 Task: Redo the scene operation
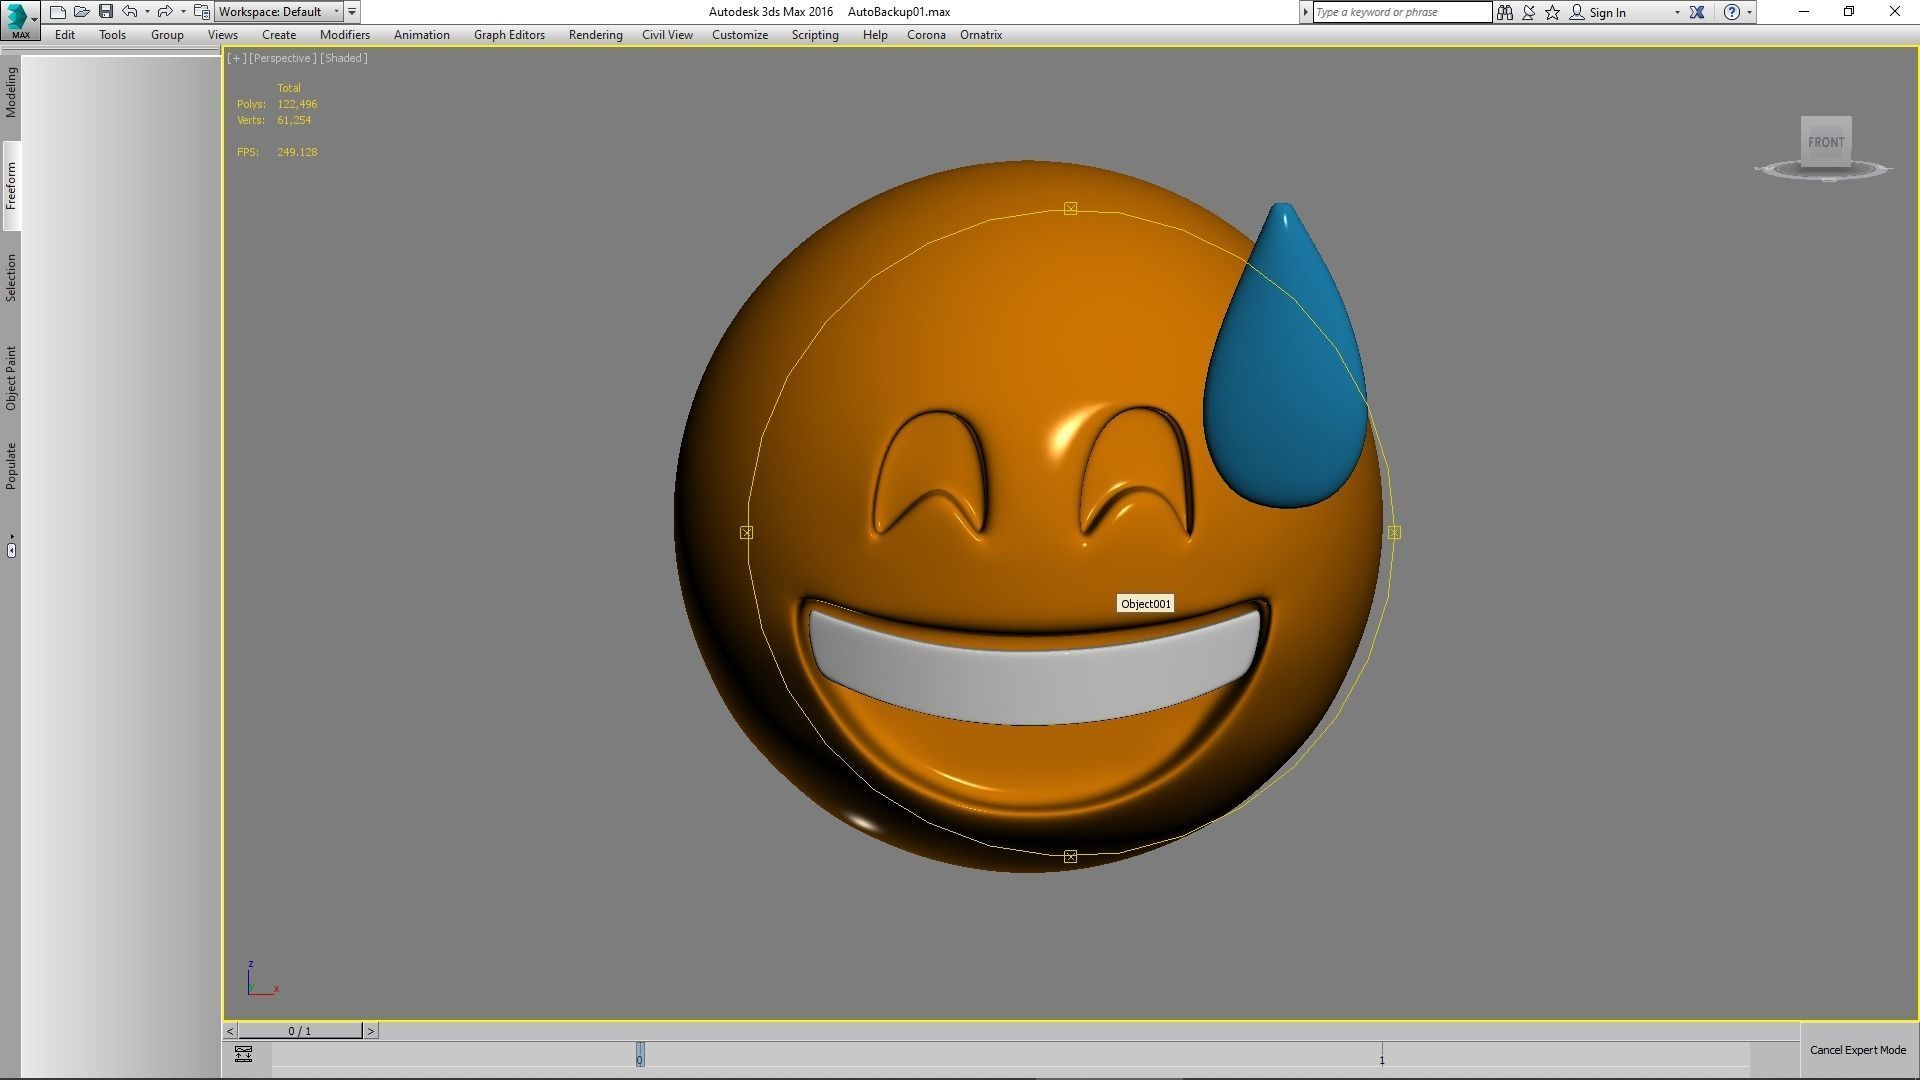pyautogui.click(x=166, y=12)
